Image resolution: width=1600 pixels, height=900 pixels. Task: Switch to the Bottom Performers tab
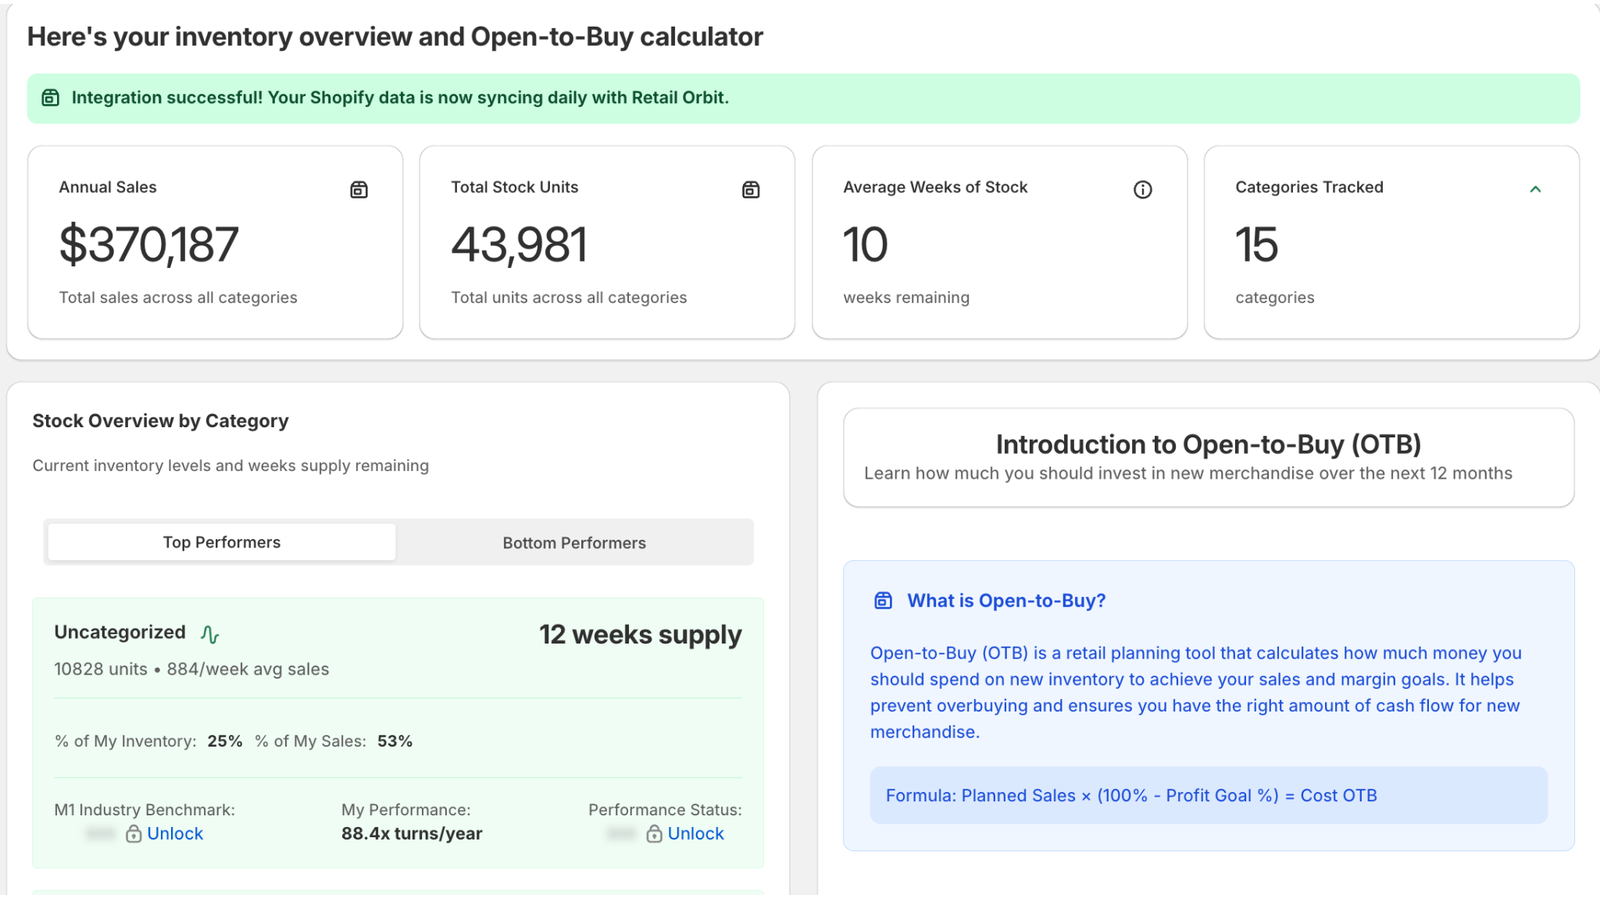tap(574, 542)
